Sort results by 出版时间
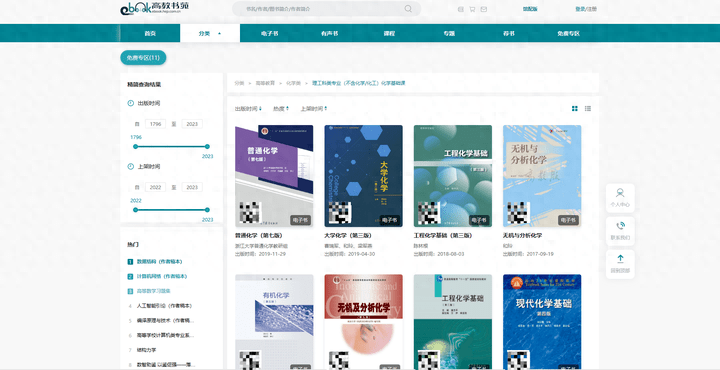This screenshot has width=720, height=370. tap(248, 109)
